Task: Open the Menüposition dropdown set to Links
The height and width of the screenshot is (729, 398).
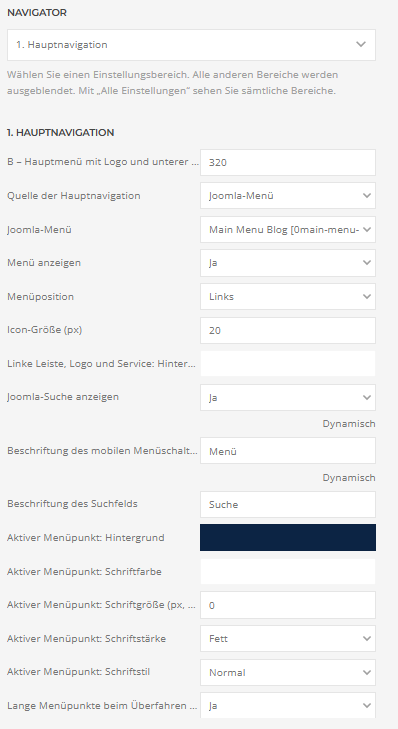Action: point(288,297)
